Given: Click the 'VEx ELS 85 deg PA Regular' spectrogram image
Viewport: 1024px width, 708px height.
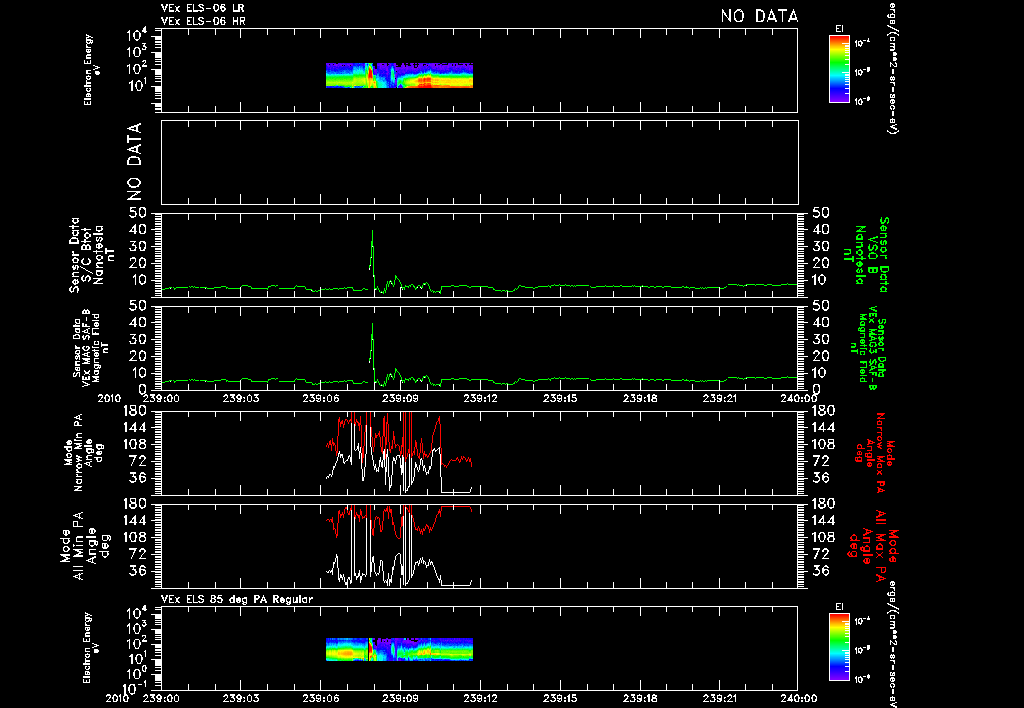Looking at the screenshot, I should tap(399, 649).
